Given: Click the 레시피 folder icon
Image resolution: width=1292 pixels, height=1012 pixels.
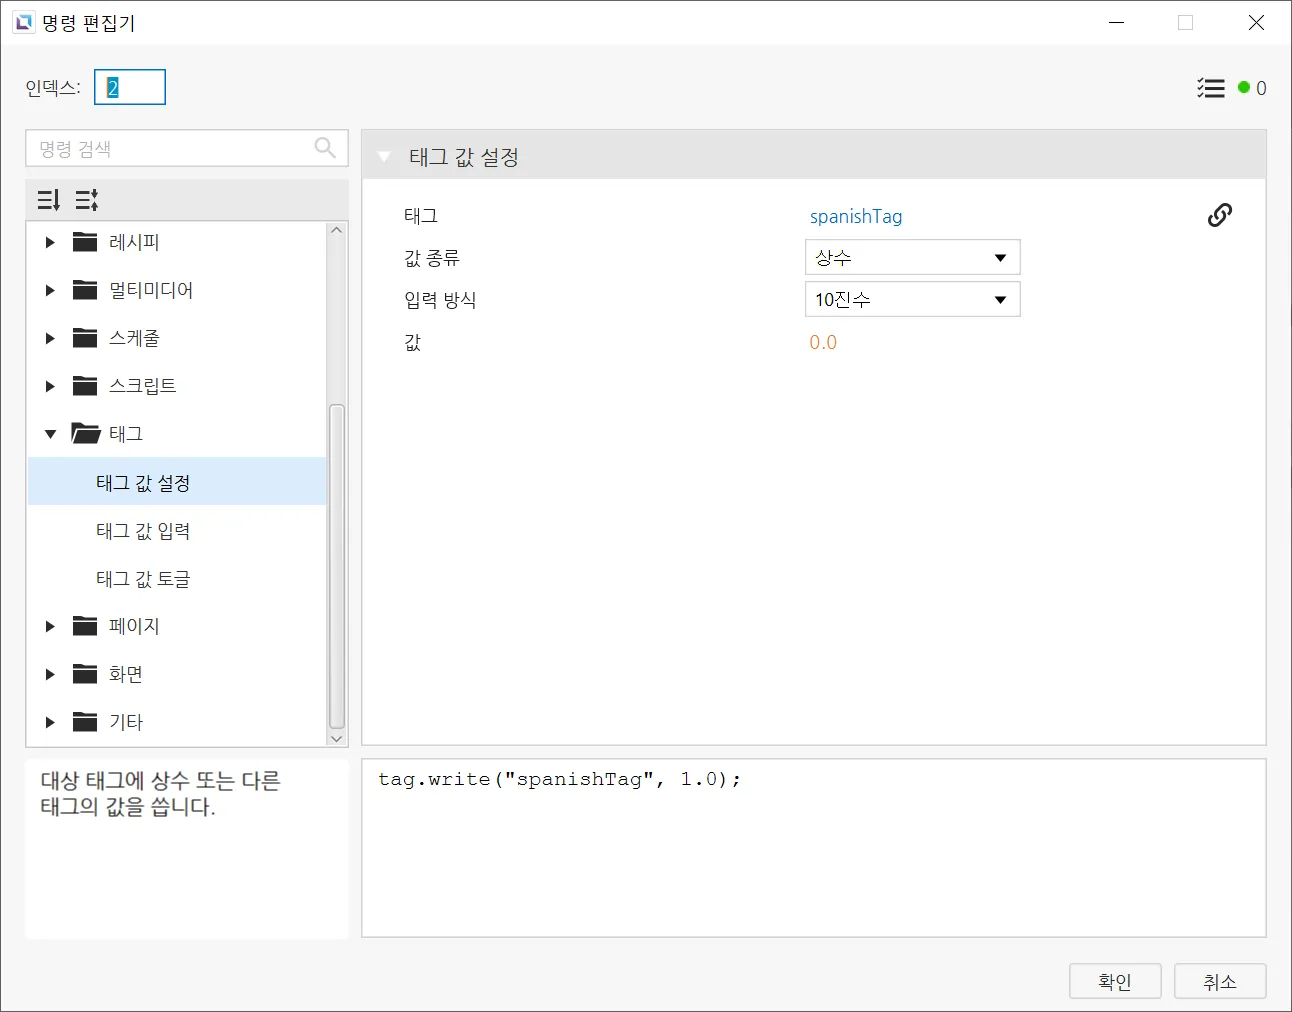Looking at the screenshot, I should point(85,242).
